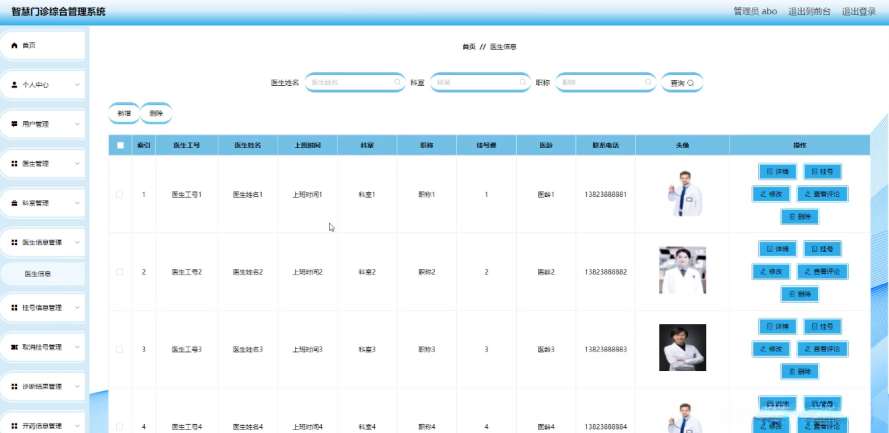The image size is (889, 433).
Task: Open the 首页 sidebar menu item
Action: click(43, 45)
